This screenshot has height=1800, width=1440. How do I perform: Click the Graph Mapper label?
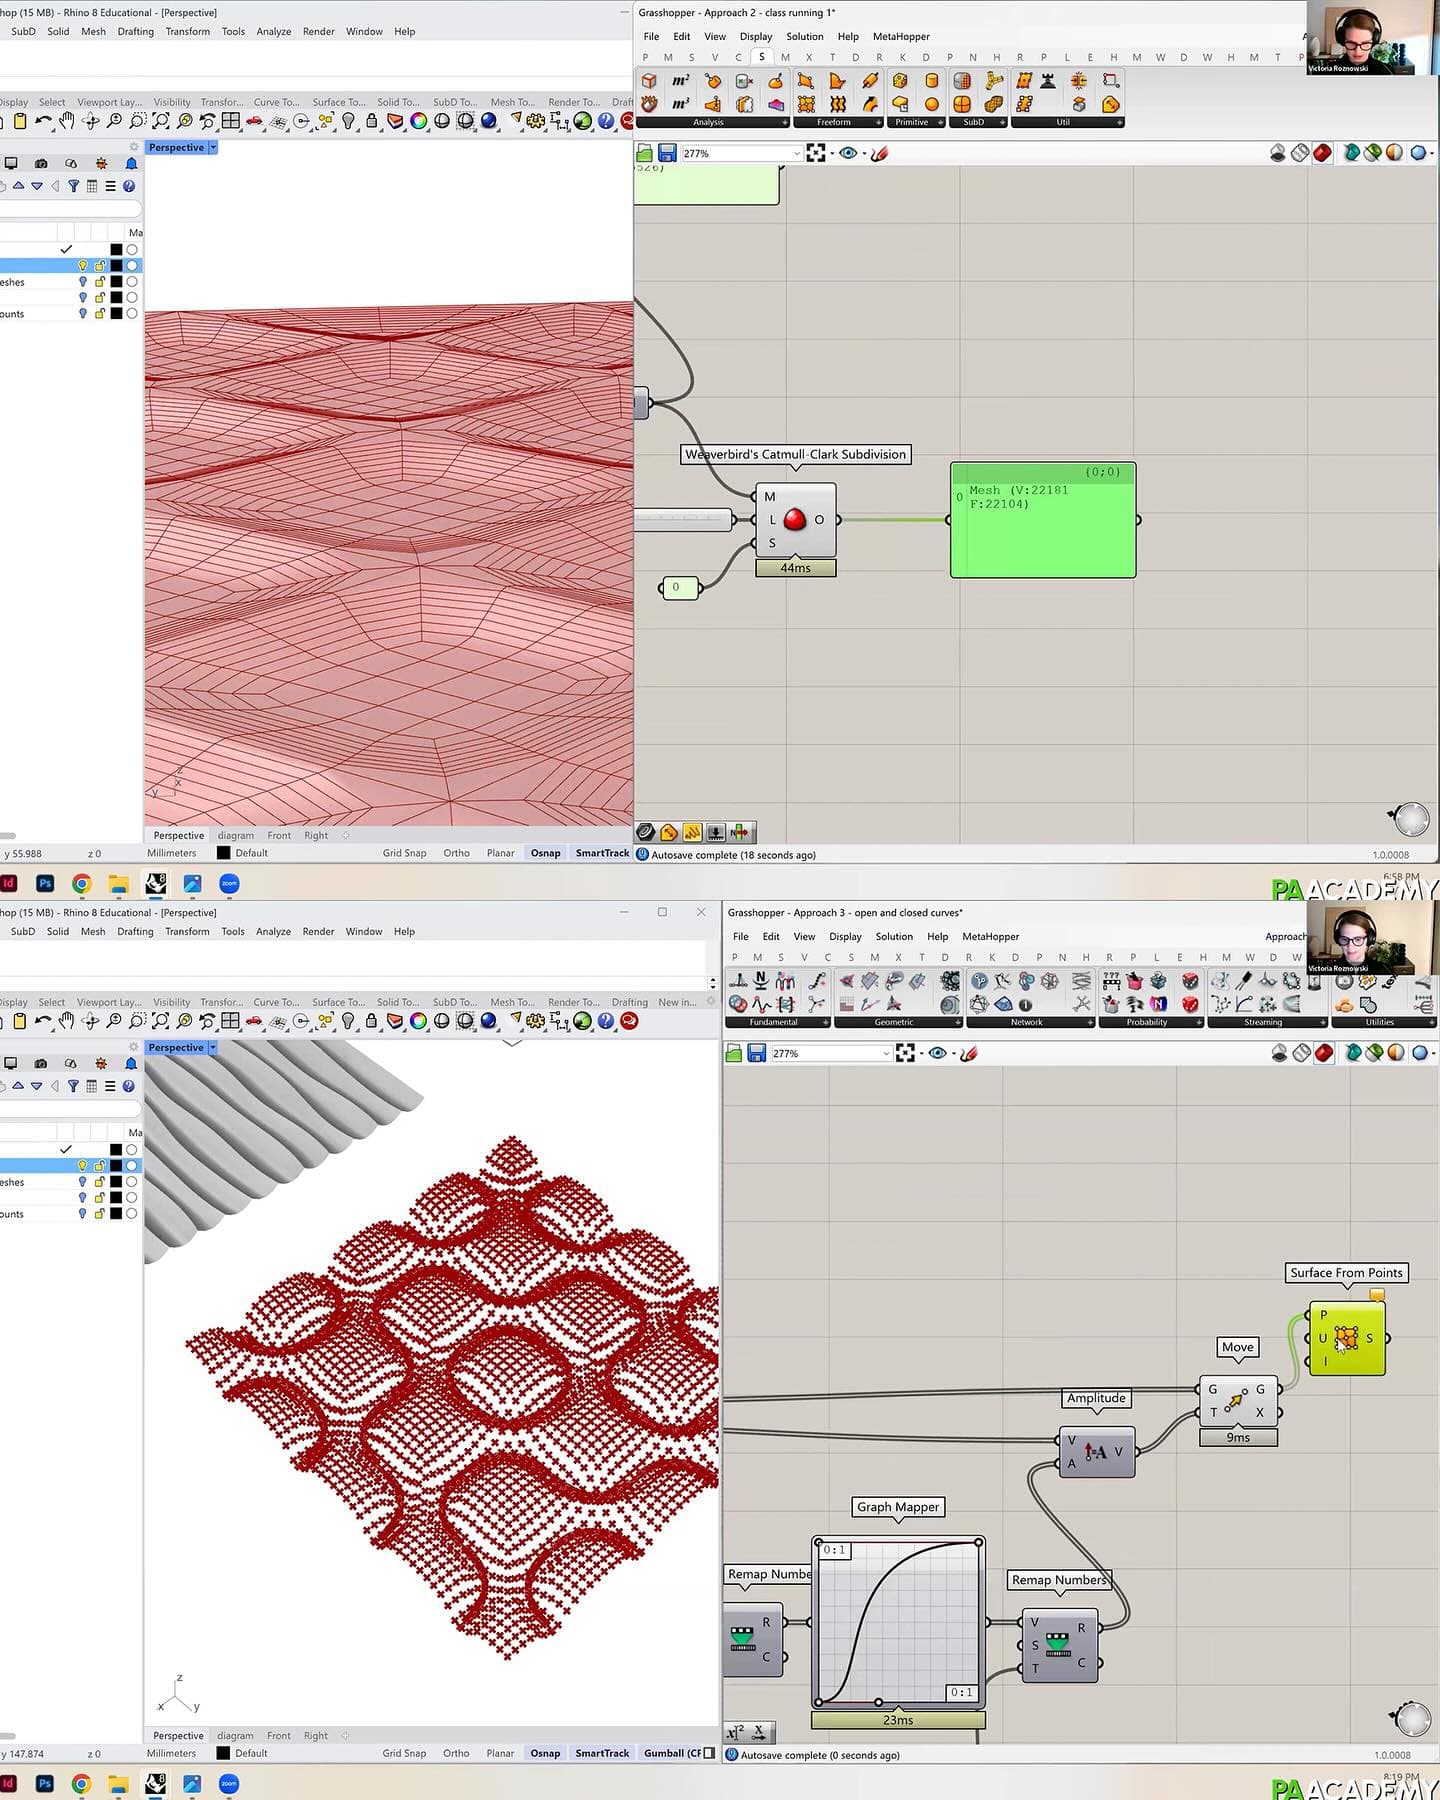898,1507
